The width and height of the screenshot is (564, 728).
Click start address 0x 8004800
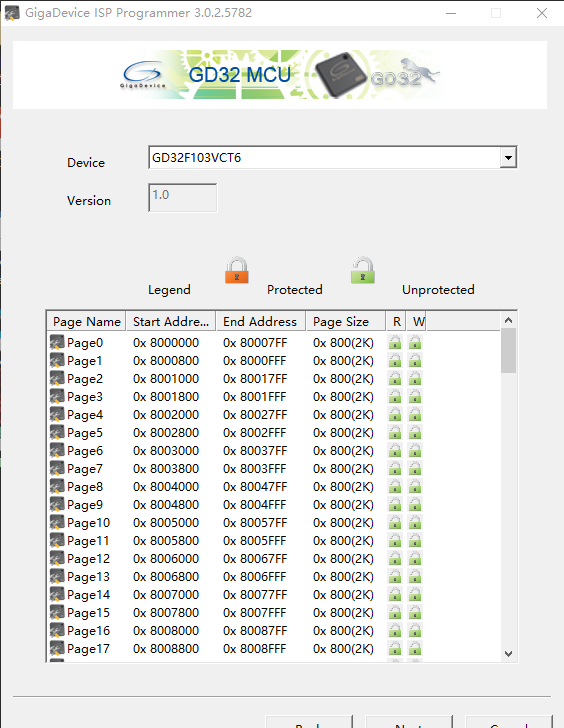pyautogui.click(x=166, y=505)
